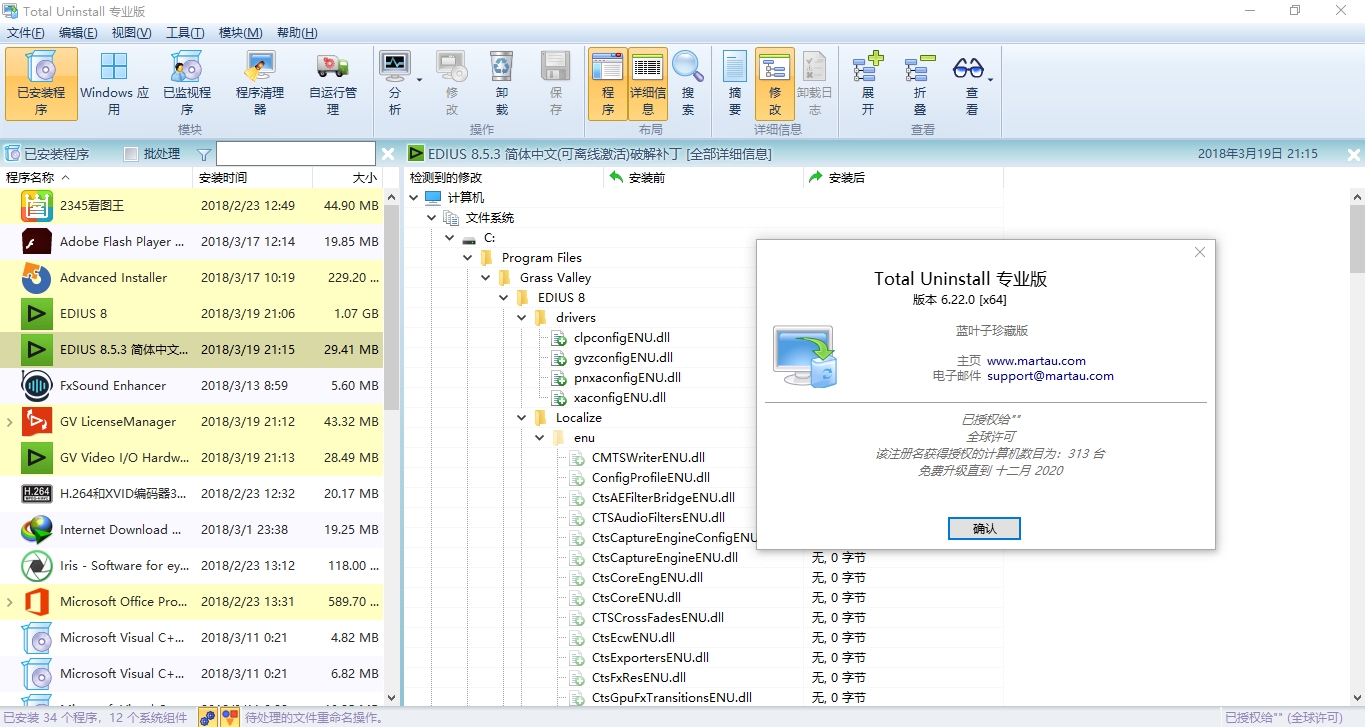Close the About dialog with X
The height and width of the screenshot is (727, 1365).
(x=1200, y=253)
